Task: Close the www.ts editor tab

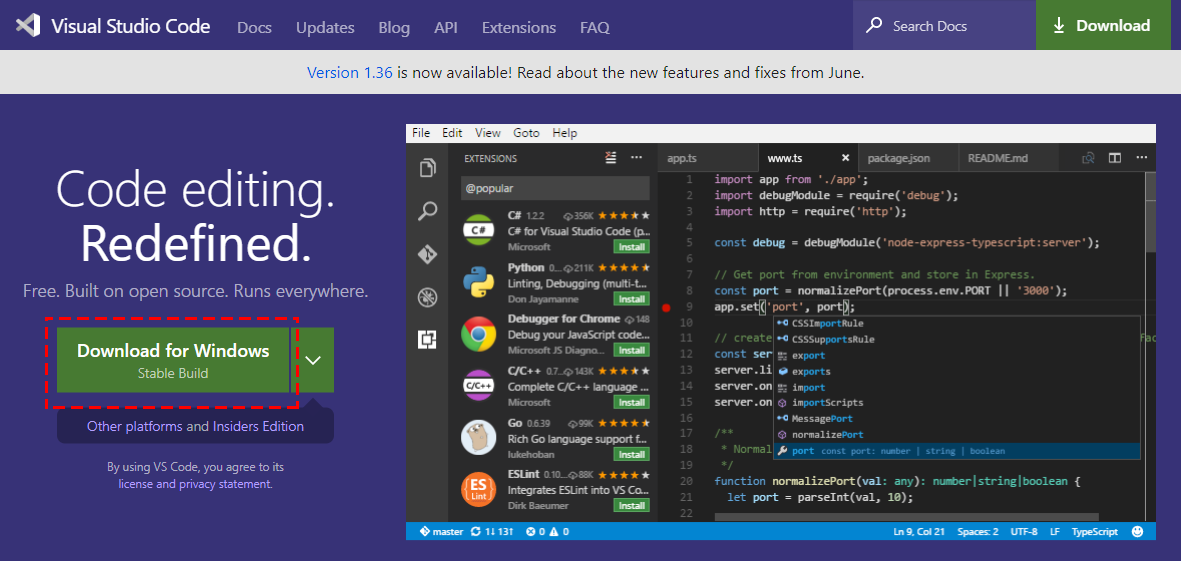Action: (845, 158)
